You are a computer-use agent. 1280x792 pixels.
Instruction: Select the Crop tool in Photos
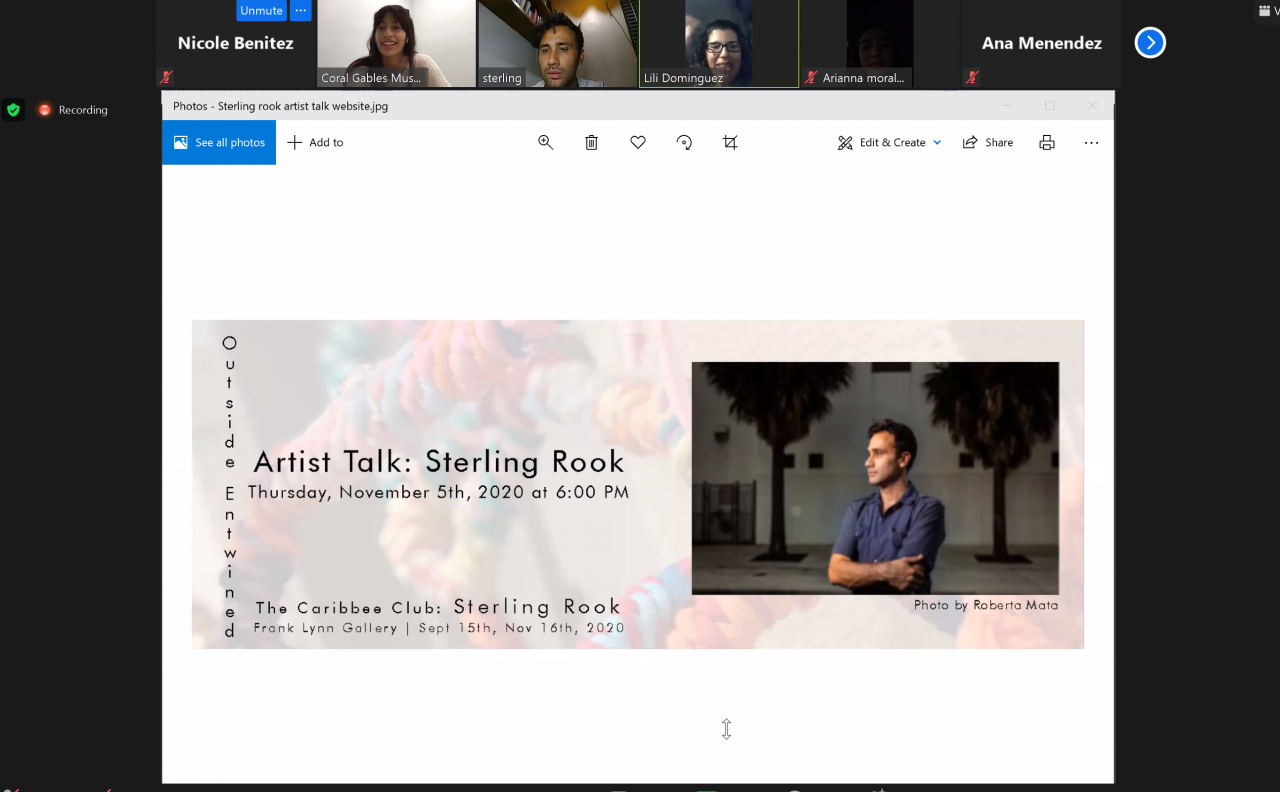click(x=730, y=142)
